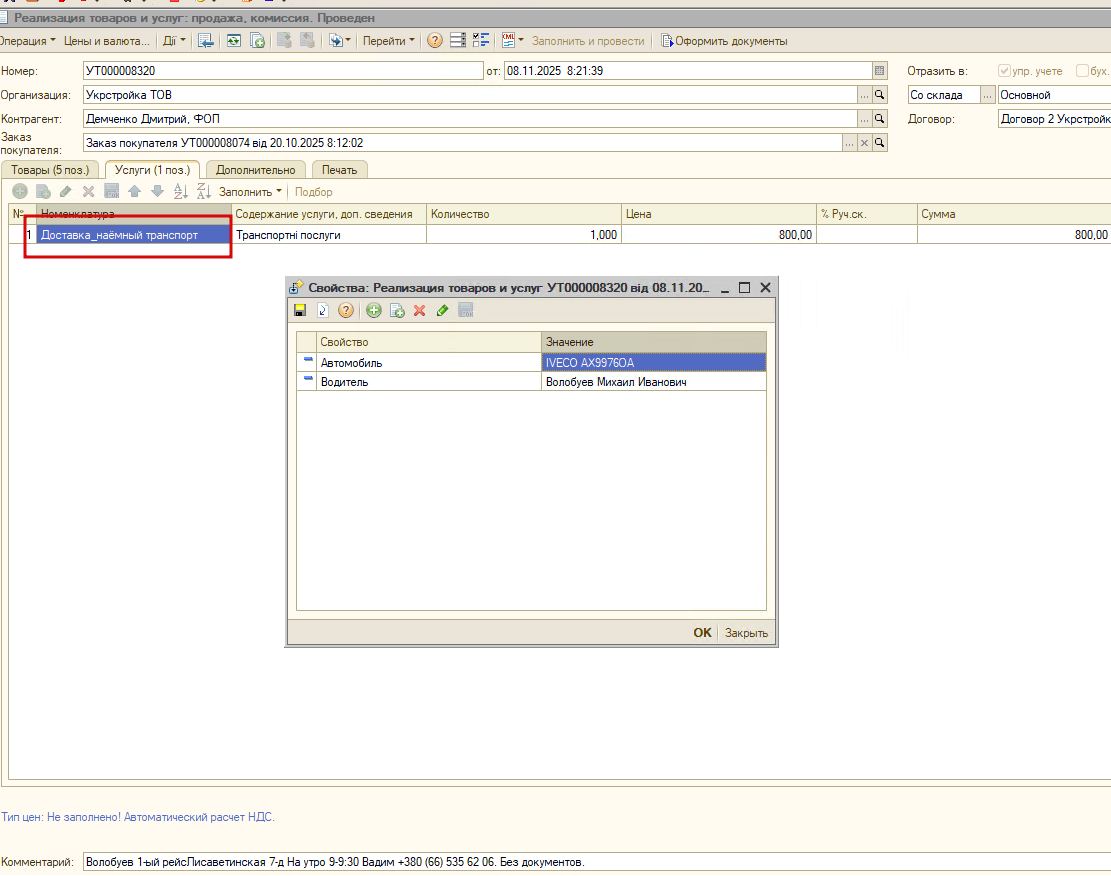1111x876 pixels.
Task: Sort services ascending A-Z
Action: point(181,191)
